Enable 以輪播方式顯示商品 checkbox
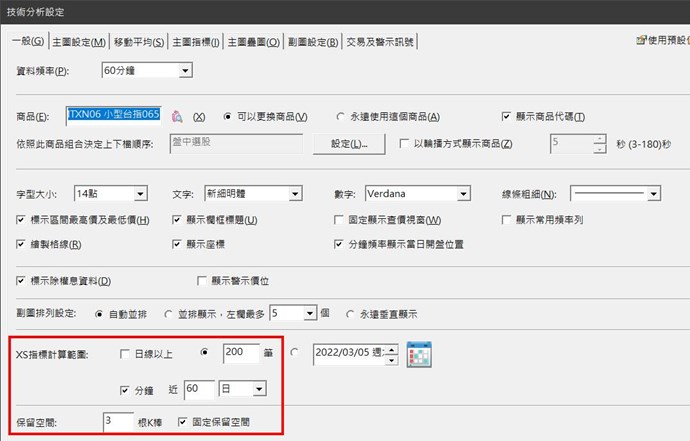Screen dimensions: 690x441 (x=405, y=144)
